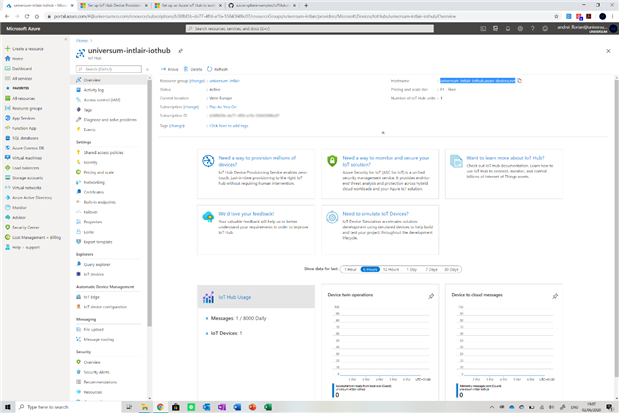
Task: Open Chrome from the Windows taskbar
Action: coord(160,407)
